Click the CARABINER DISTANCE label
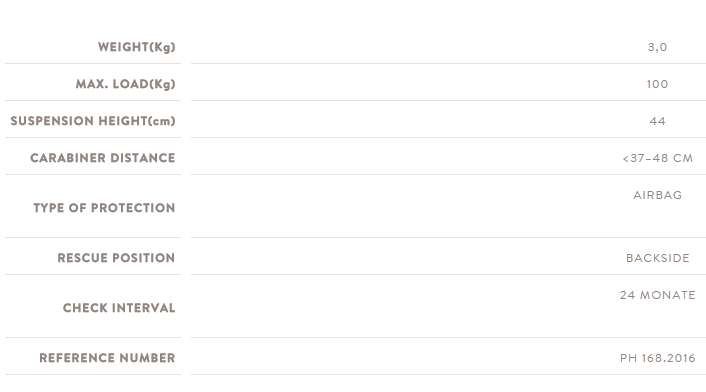The image size is (706, 392). (103, 158)
